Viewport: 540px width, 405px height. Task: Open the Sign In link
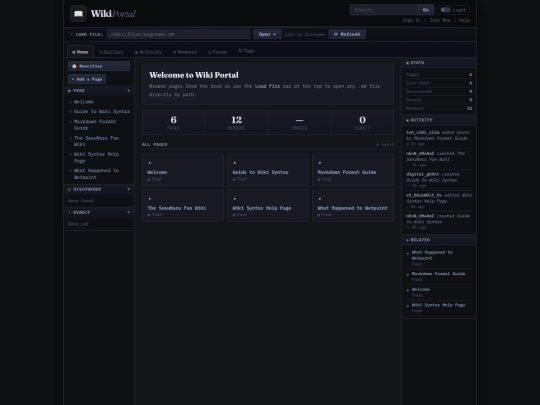[x=412, y=20]
